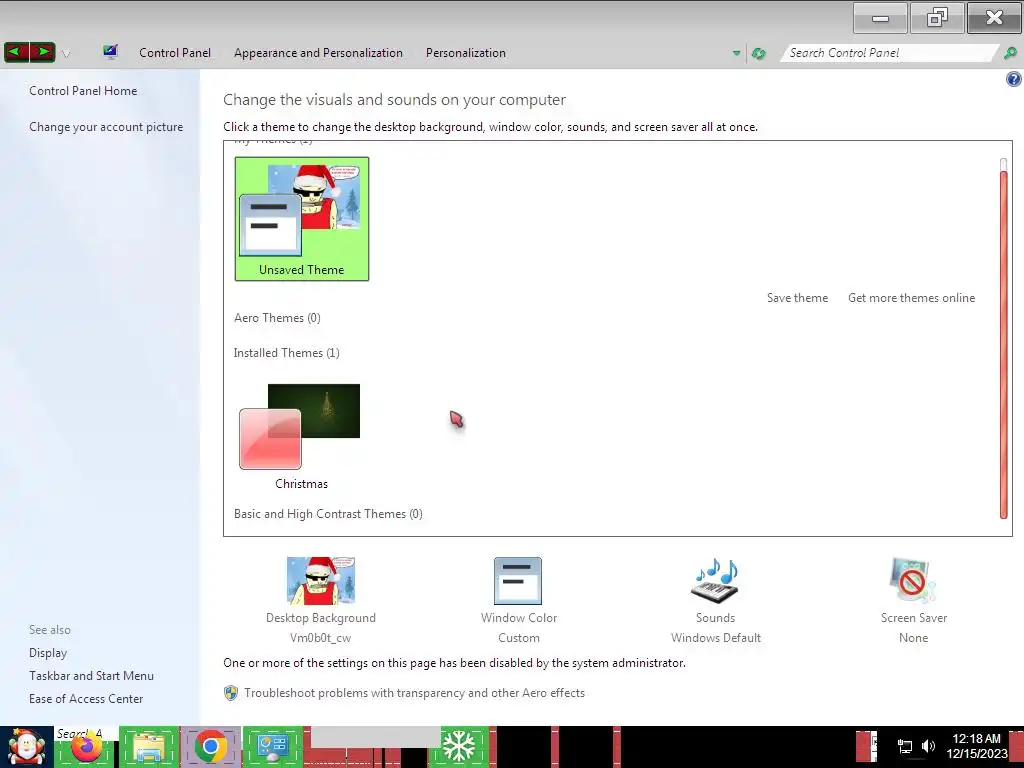The image size is (1024, 768).
Task: Open Troubleshoot problems with transparency link
Action: point(415,693)
